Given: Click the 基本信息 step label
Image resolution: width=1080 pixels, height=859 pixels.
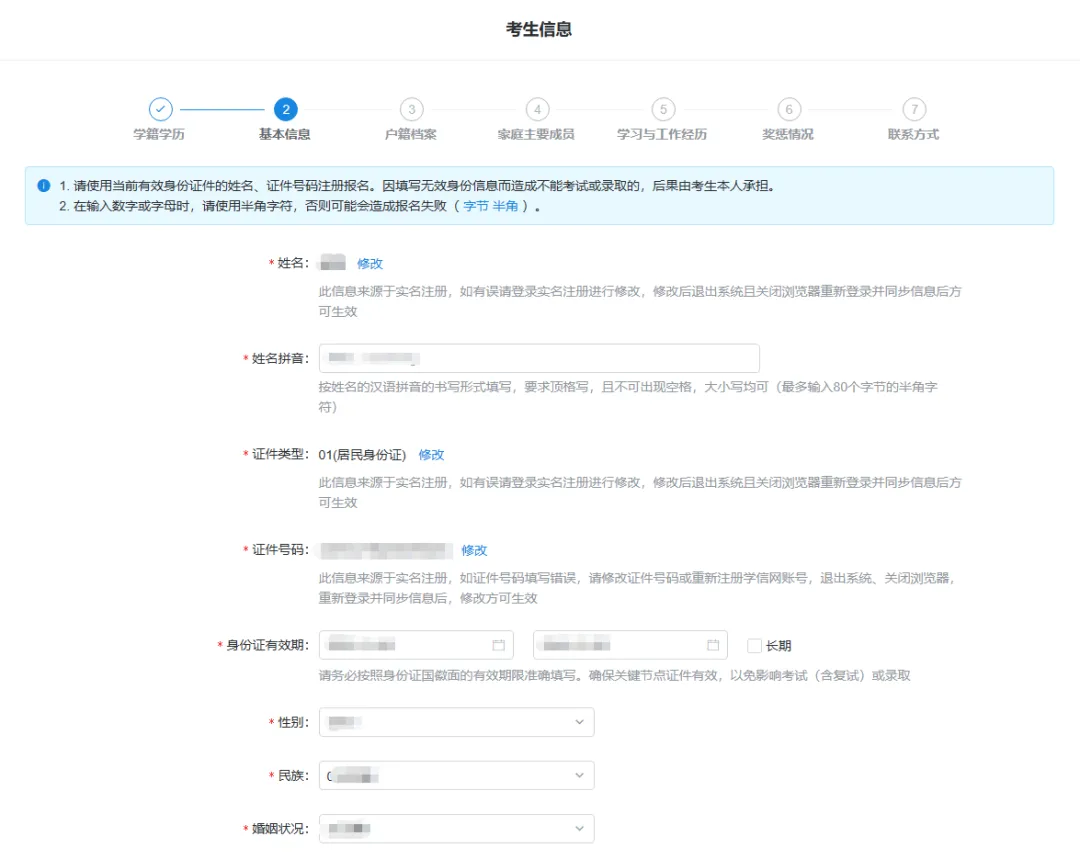Looking at the screenshot, I should (284, 134).
